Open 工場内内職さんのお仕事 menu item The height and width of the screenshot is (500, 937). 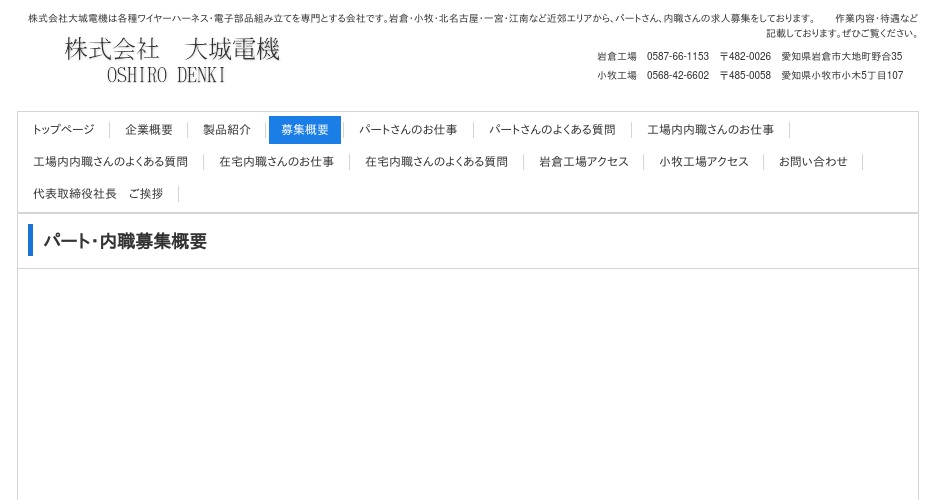tap(710, 130)
